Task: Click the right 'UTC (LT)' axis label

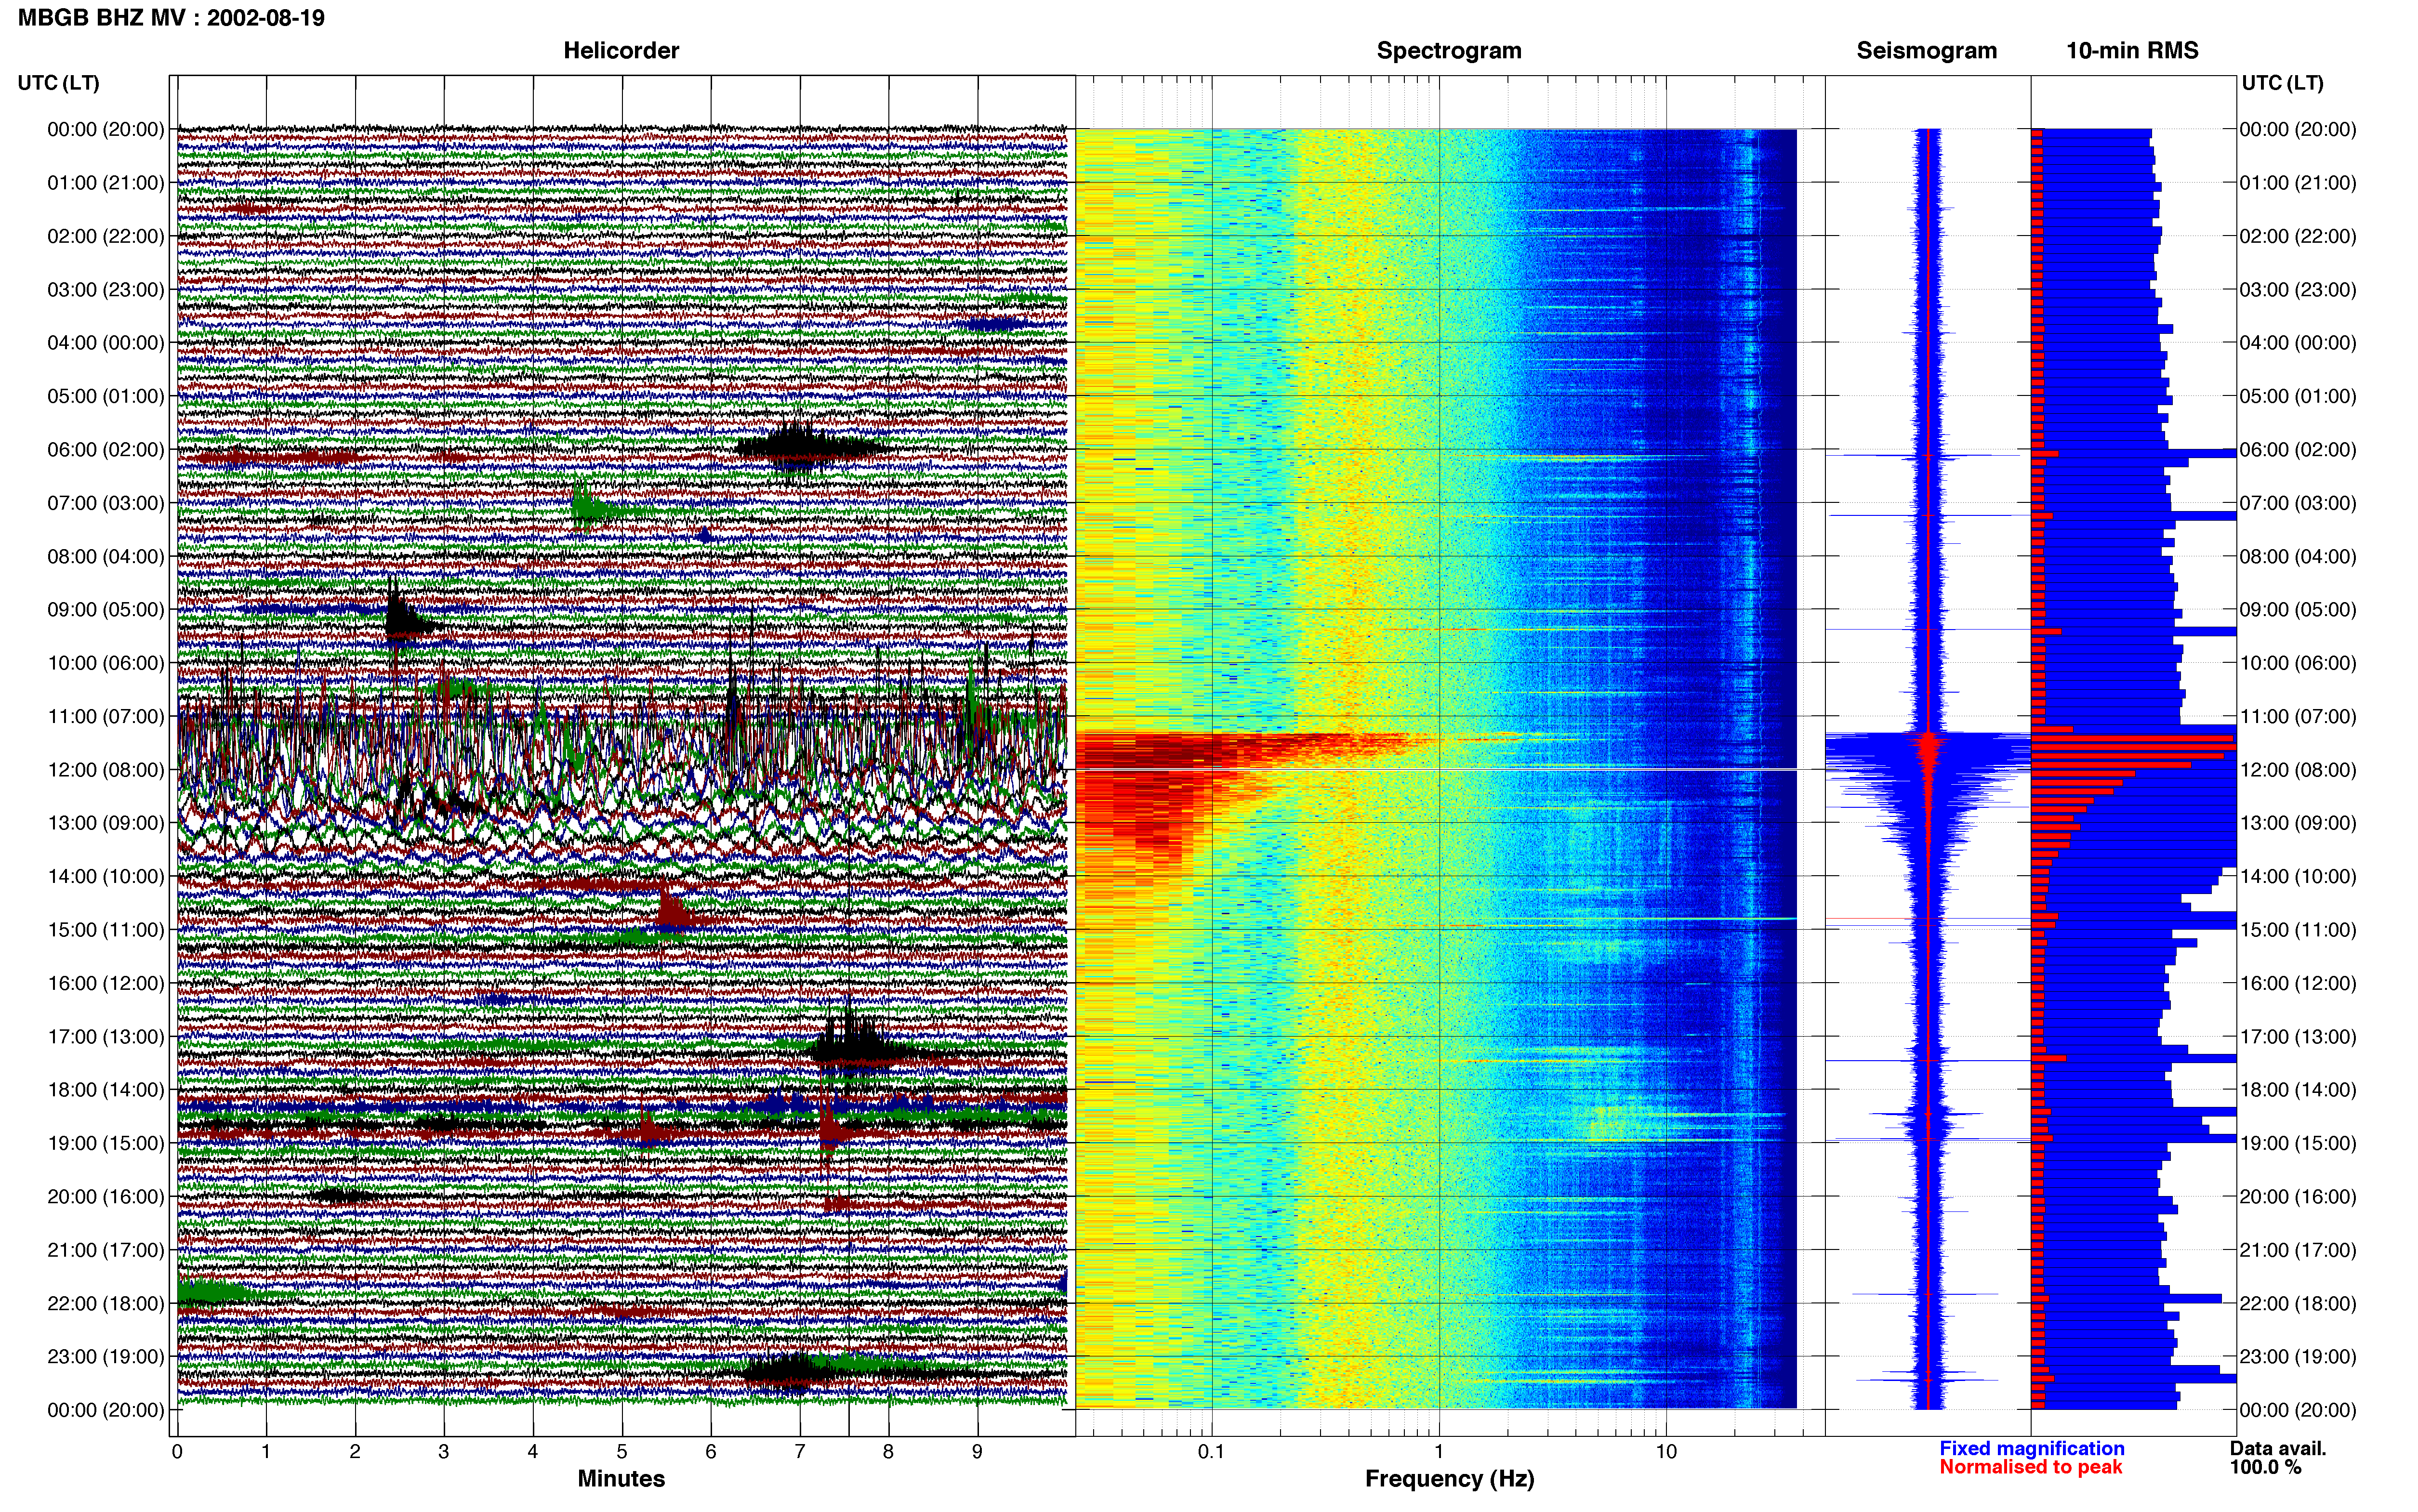Action: click(2282, 83)
